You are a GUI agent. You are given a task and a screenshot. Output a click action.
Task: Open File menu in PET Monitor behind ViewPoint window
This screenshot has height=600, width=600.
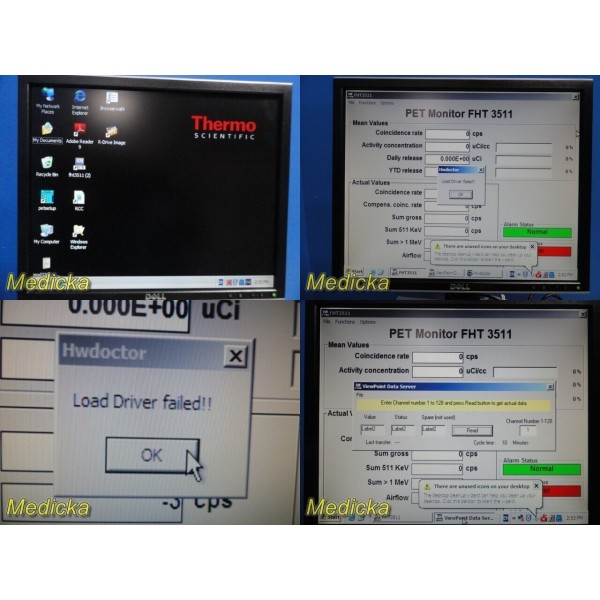[x=326, y=322]
